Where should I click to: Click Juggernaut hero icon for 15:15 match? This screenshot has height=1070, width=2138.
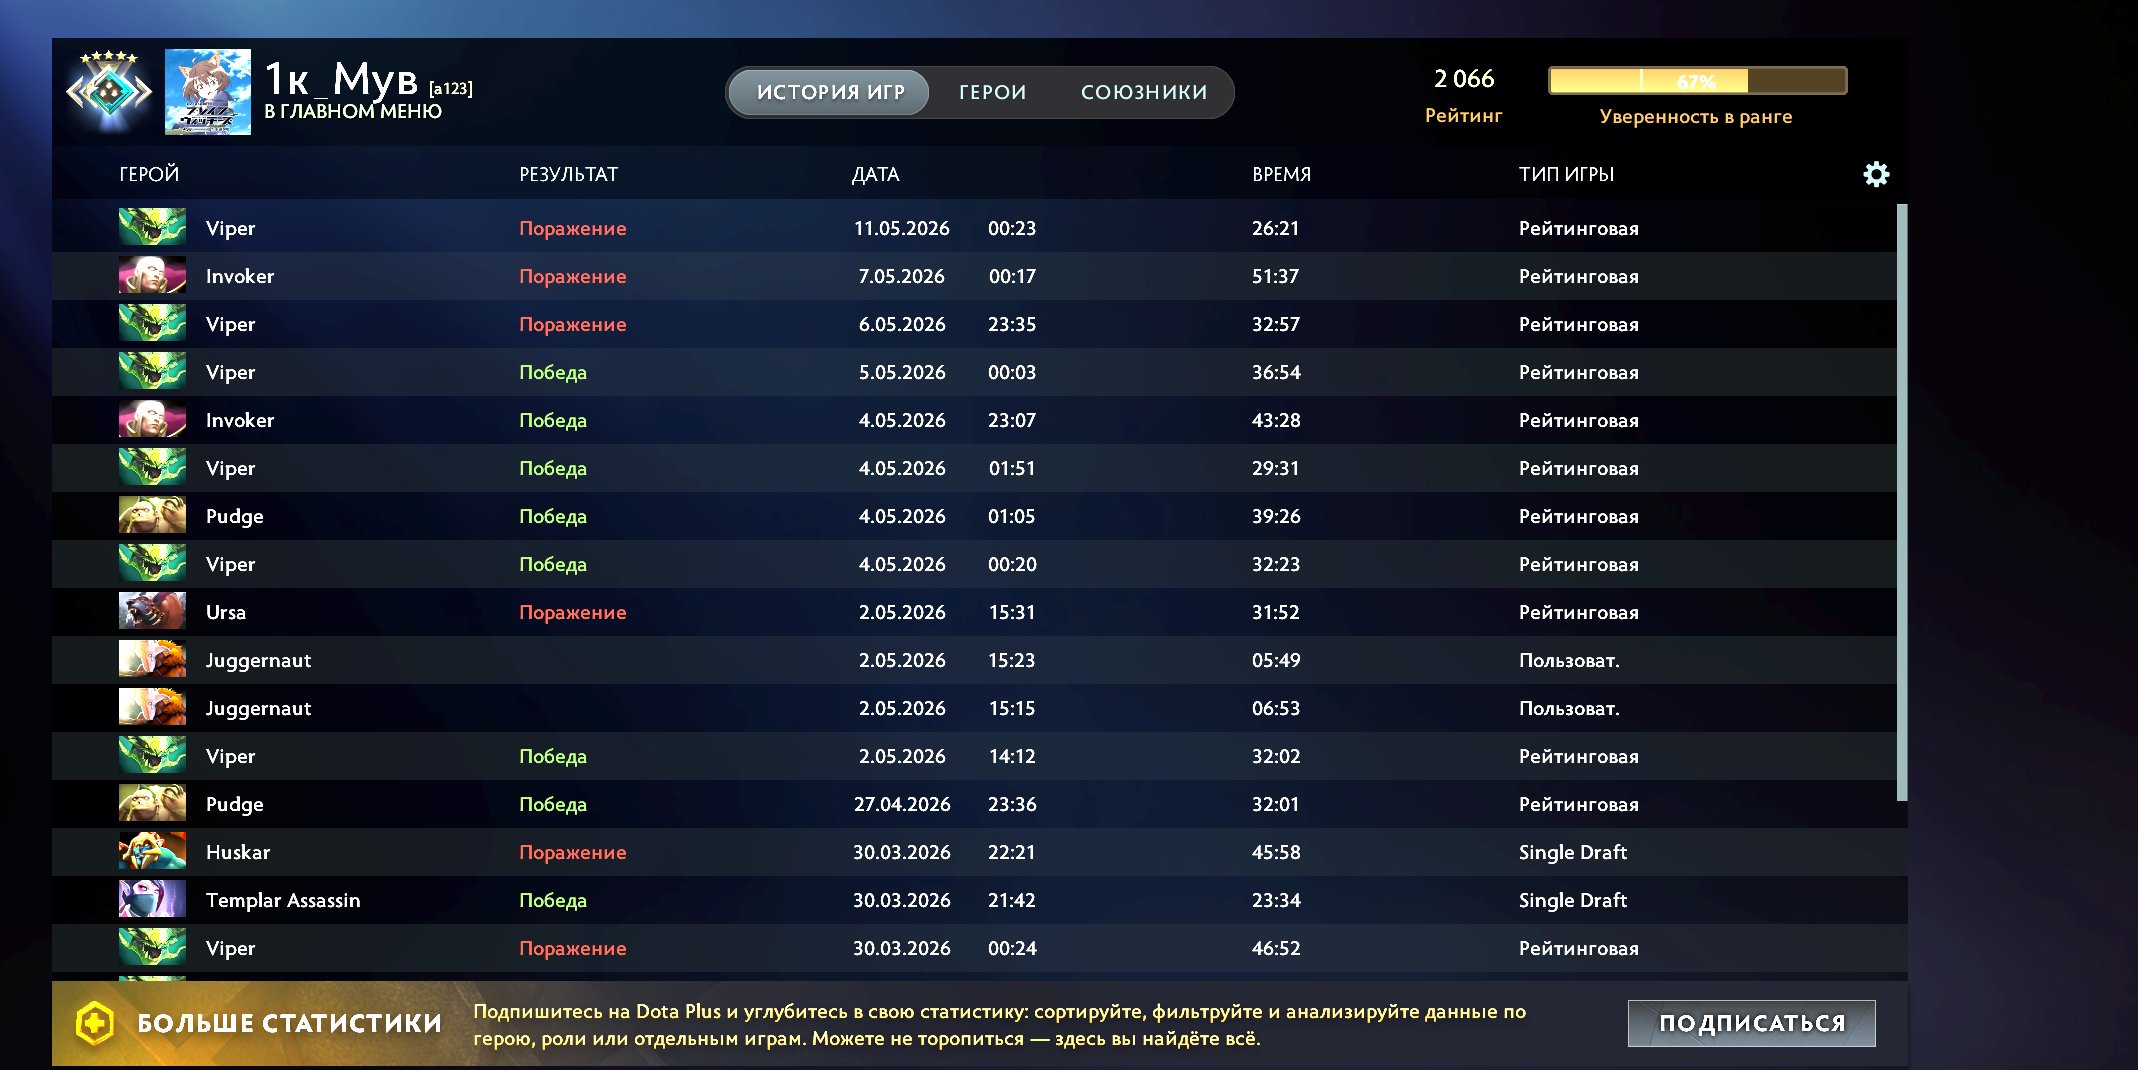pos(152,708)
